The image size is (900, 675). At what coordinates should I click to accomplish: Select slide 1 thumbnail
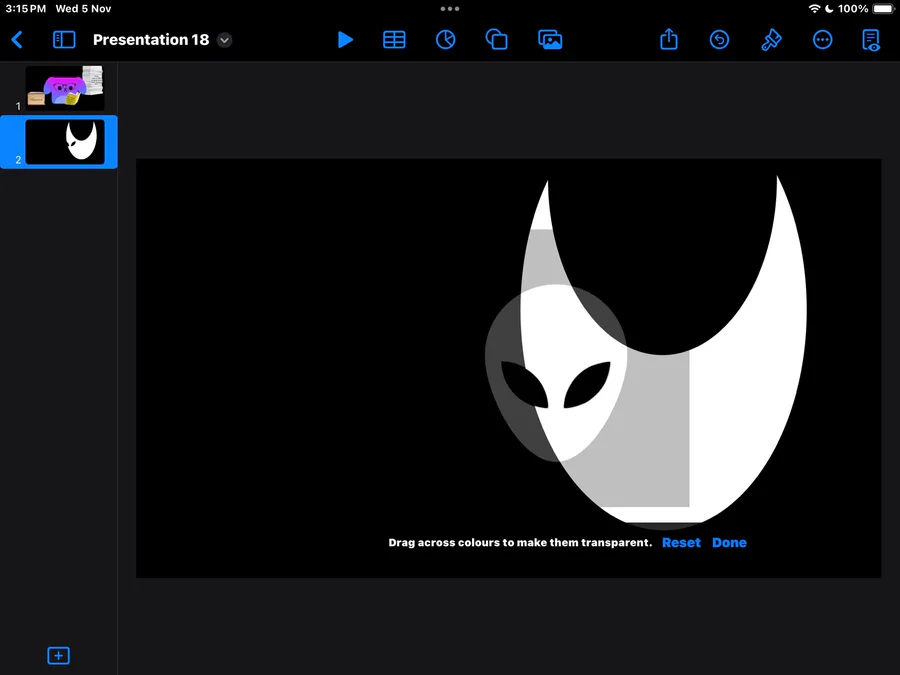(65, 88)
